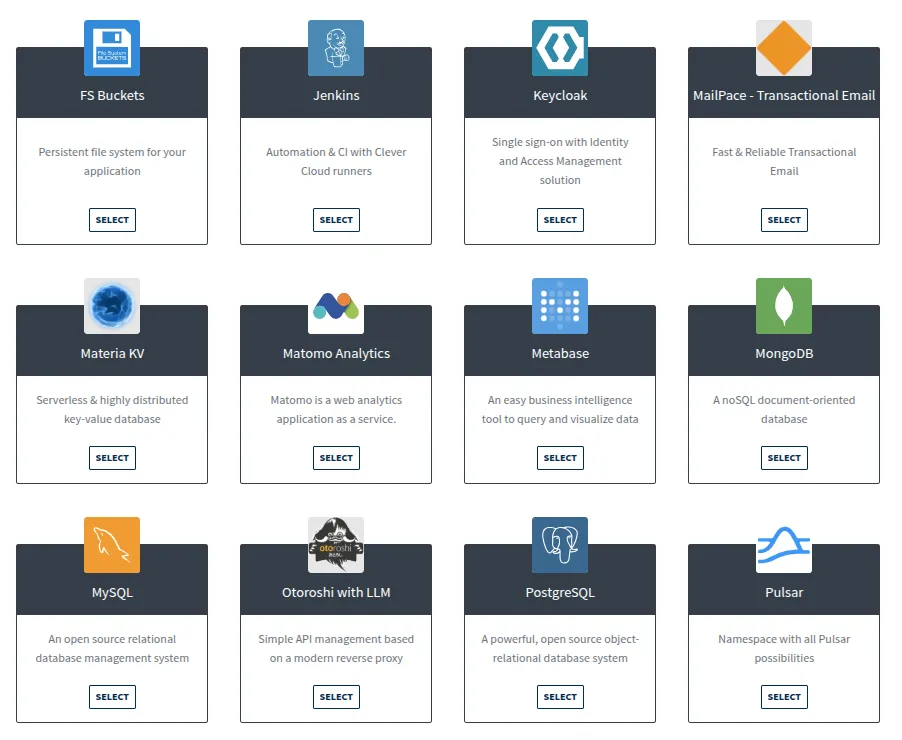Click the 'MySQL' card title

[112, 593]
